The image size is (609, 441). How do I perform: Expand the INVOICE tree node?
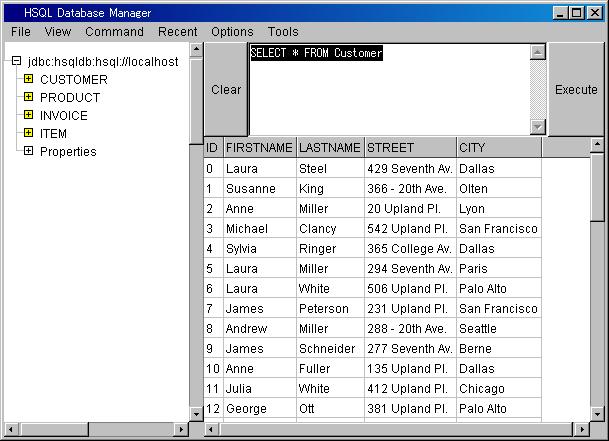[x=28, y=116]
